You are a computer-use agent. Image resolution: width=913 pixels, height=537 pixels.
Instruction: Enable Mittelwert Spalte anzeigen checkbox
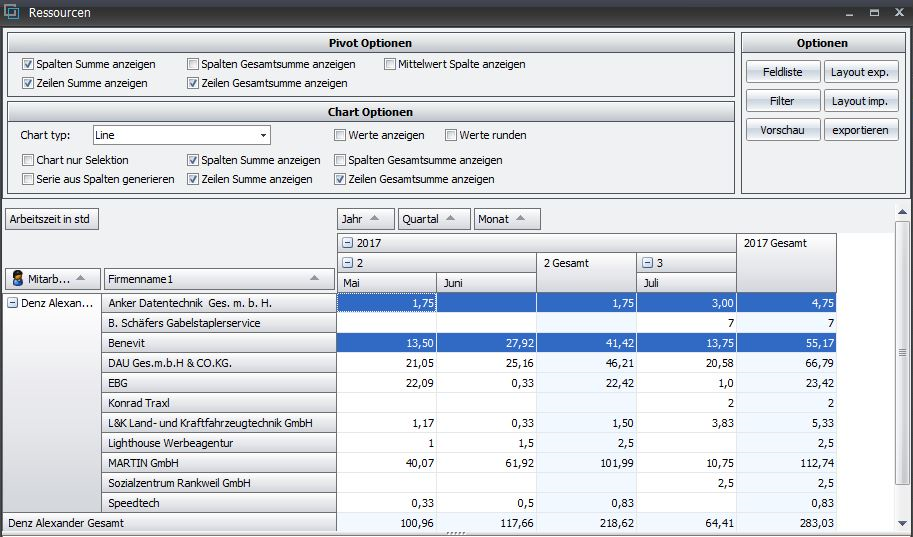pyautogui.click(x=390, y=64)
